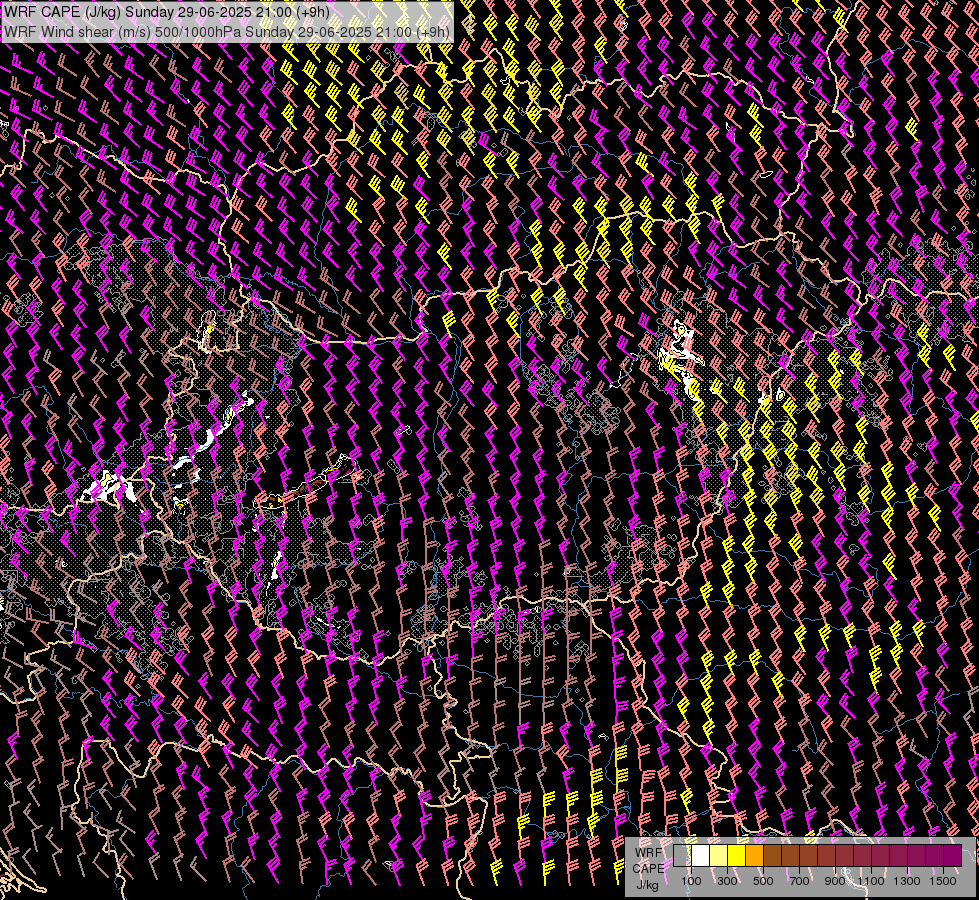Select the bright yellow CAPE legend swatch
979x900 pixels.
(x=737, y=855)
